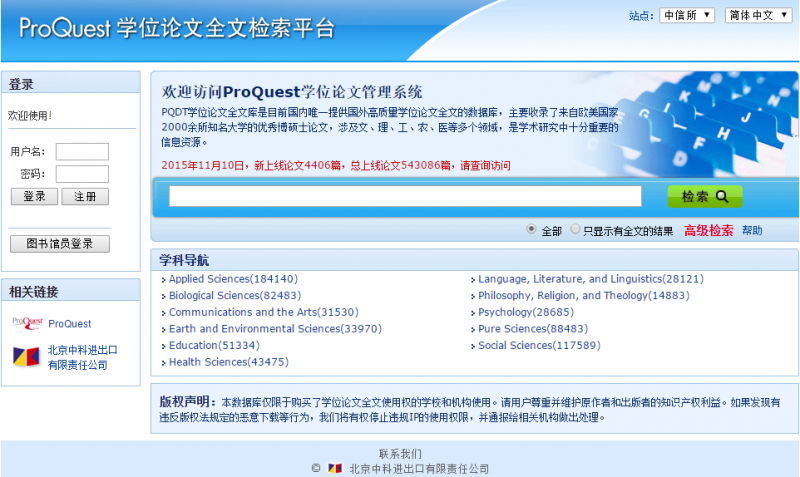
Task: Focus the 密码 password input field
Action: point(82,174)
